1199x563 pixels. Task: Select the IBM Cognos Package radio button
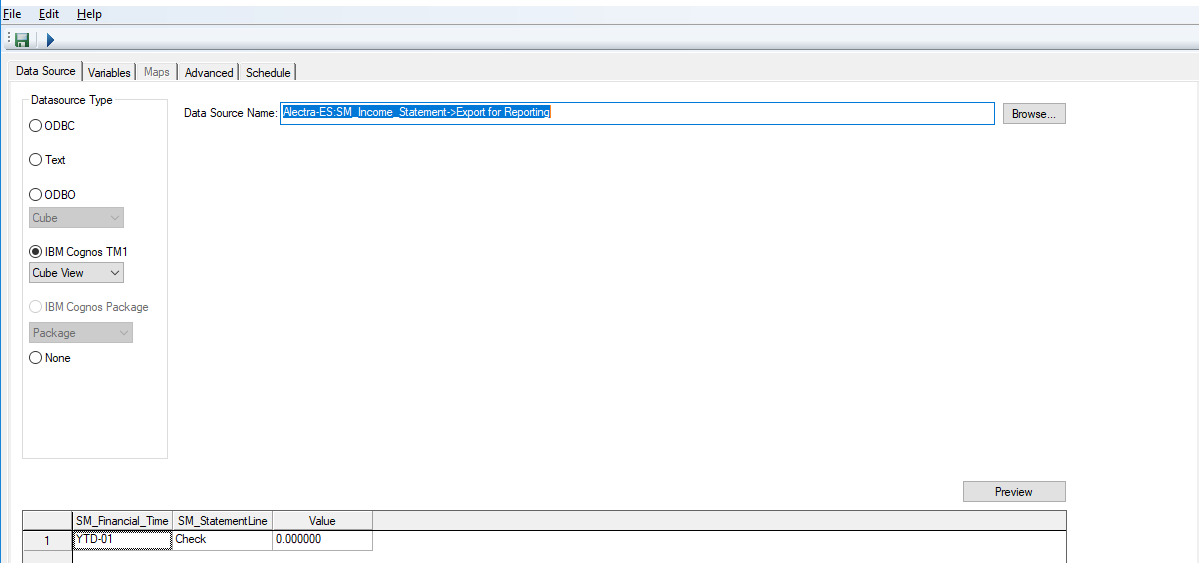coord(35,307)
